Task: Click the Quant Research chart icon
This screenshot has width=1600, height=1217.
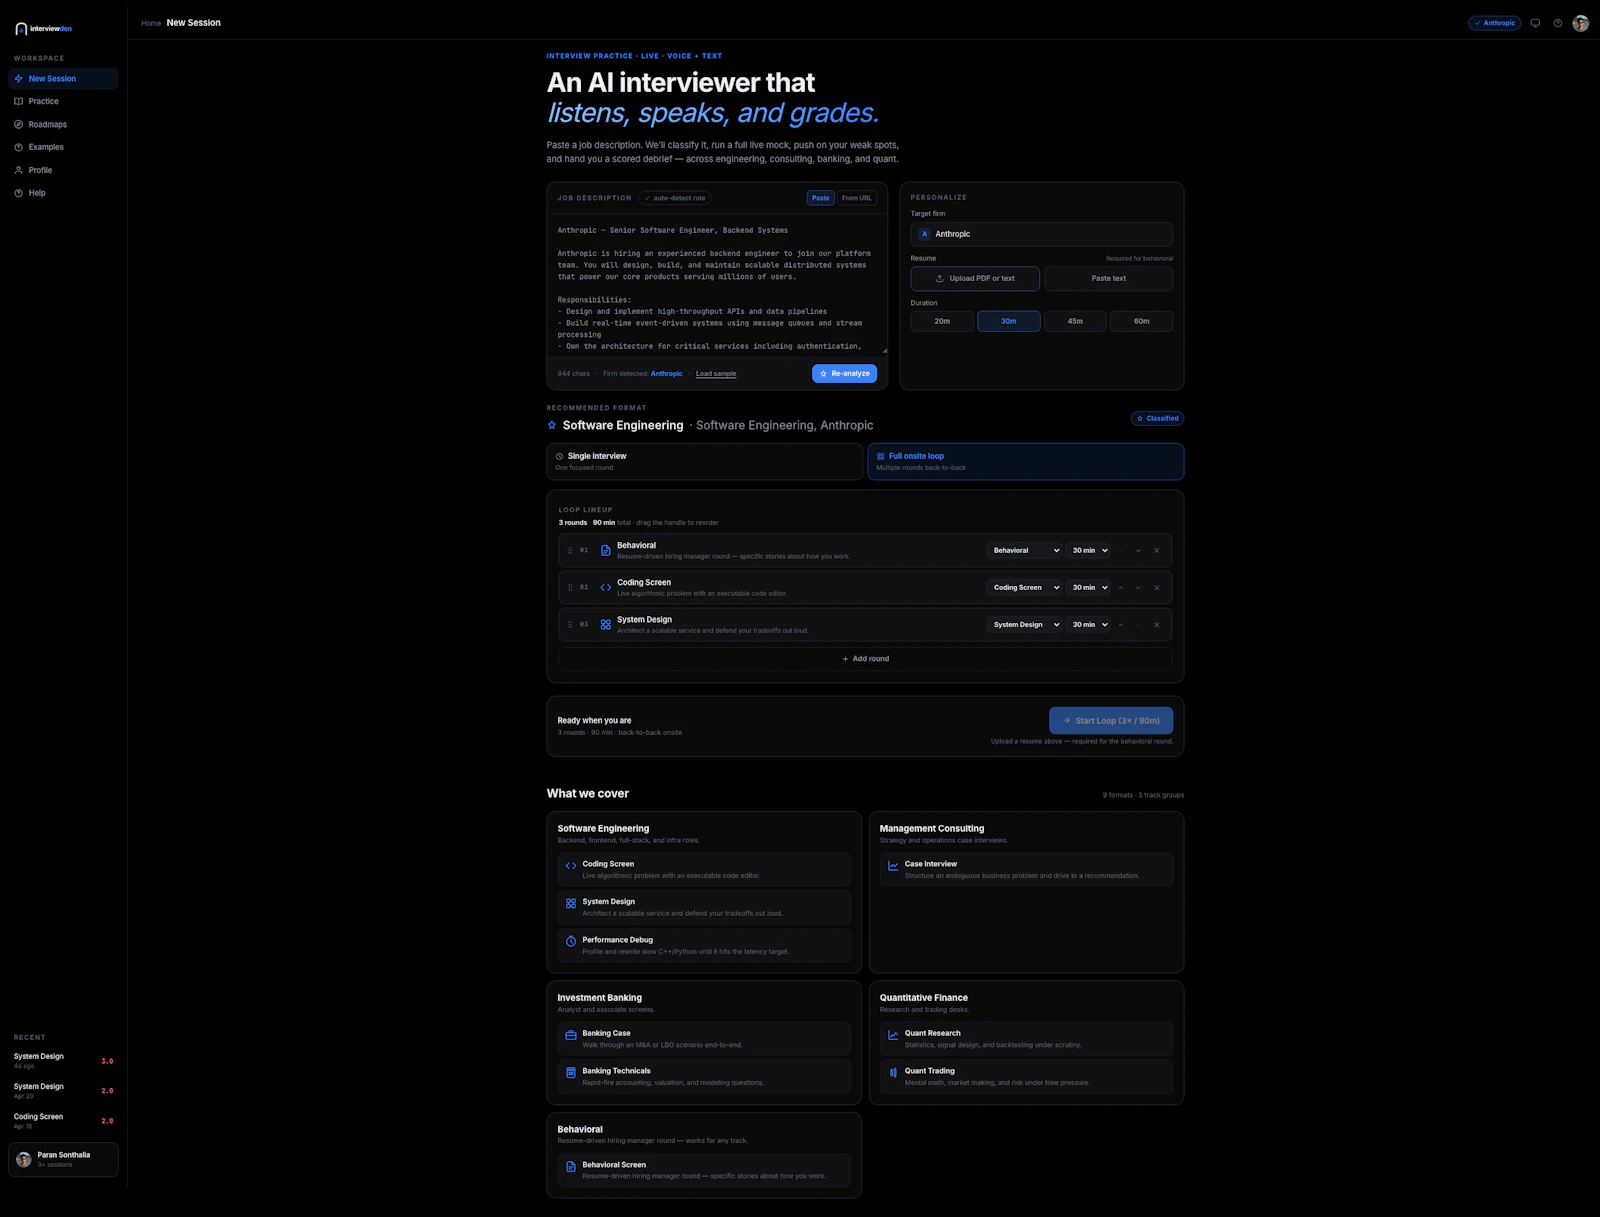Action: [x=893, y=1035]
